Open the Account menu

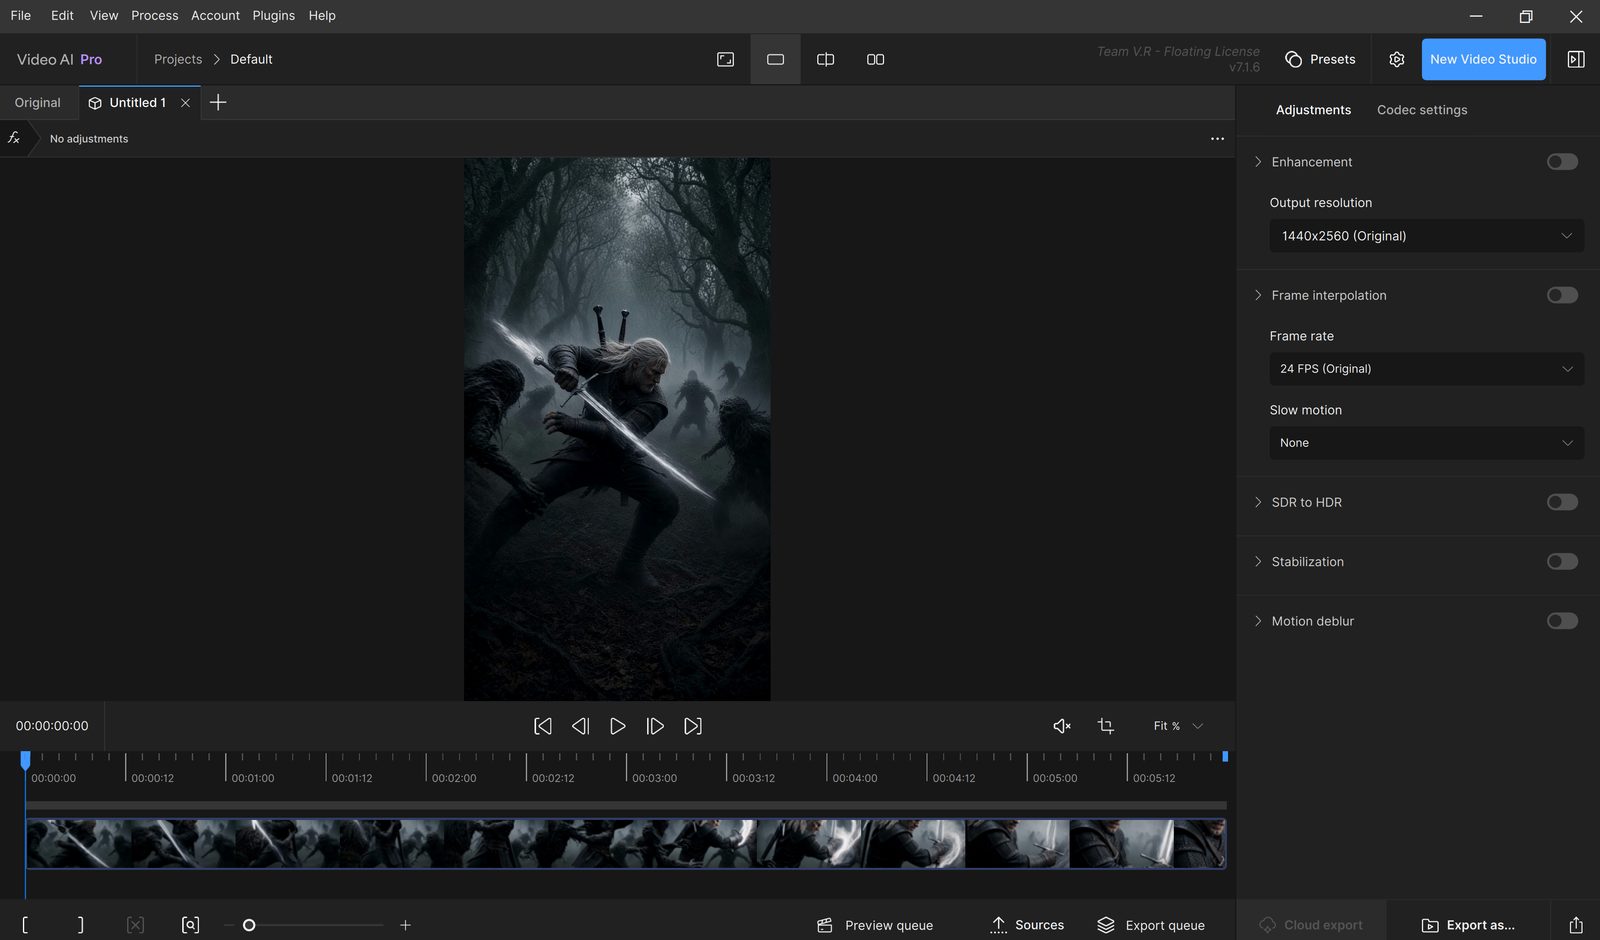click(x=215, y=16)
